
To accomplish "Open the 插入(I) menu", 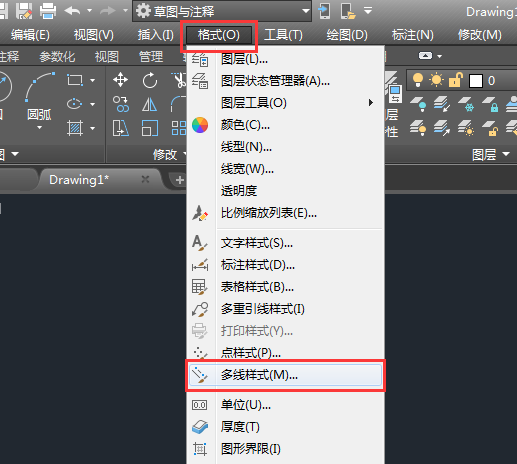I will point(156,35).
